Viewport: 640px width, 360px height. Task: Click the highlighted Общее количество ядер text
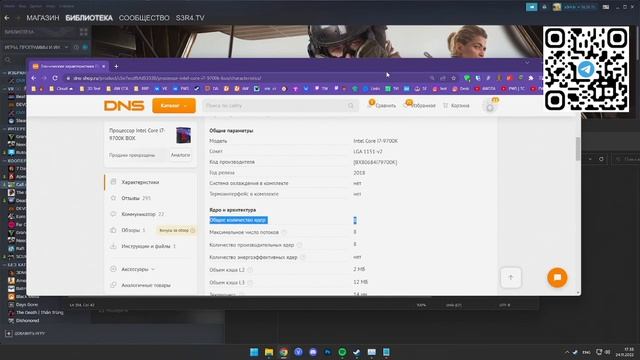238,220
